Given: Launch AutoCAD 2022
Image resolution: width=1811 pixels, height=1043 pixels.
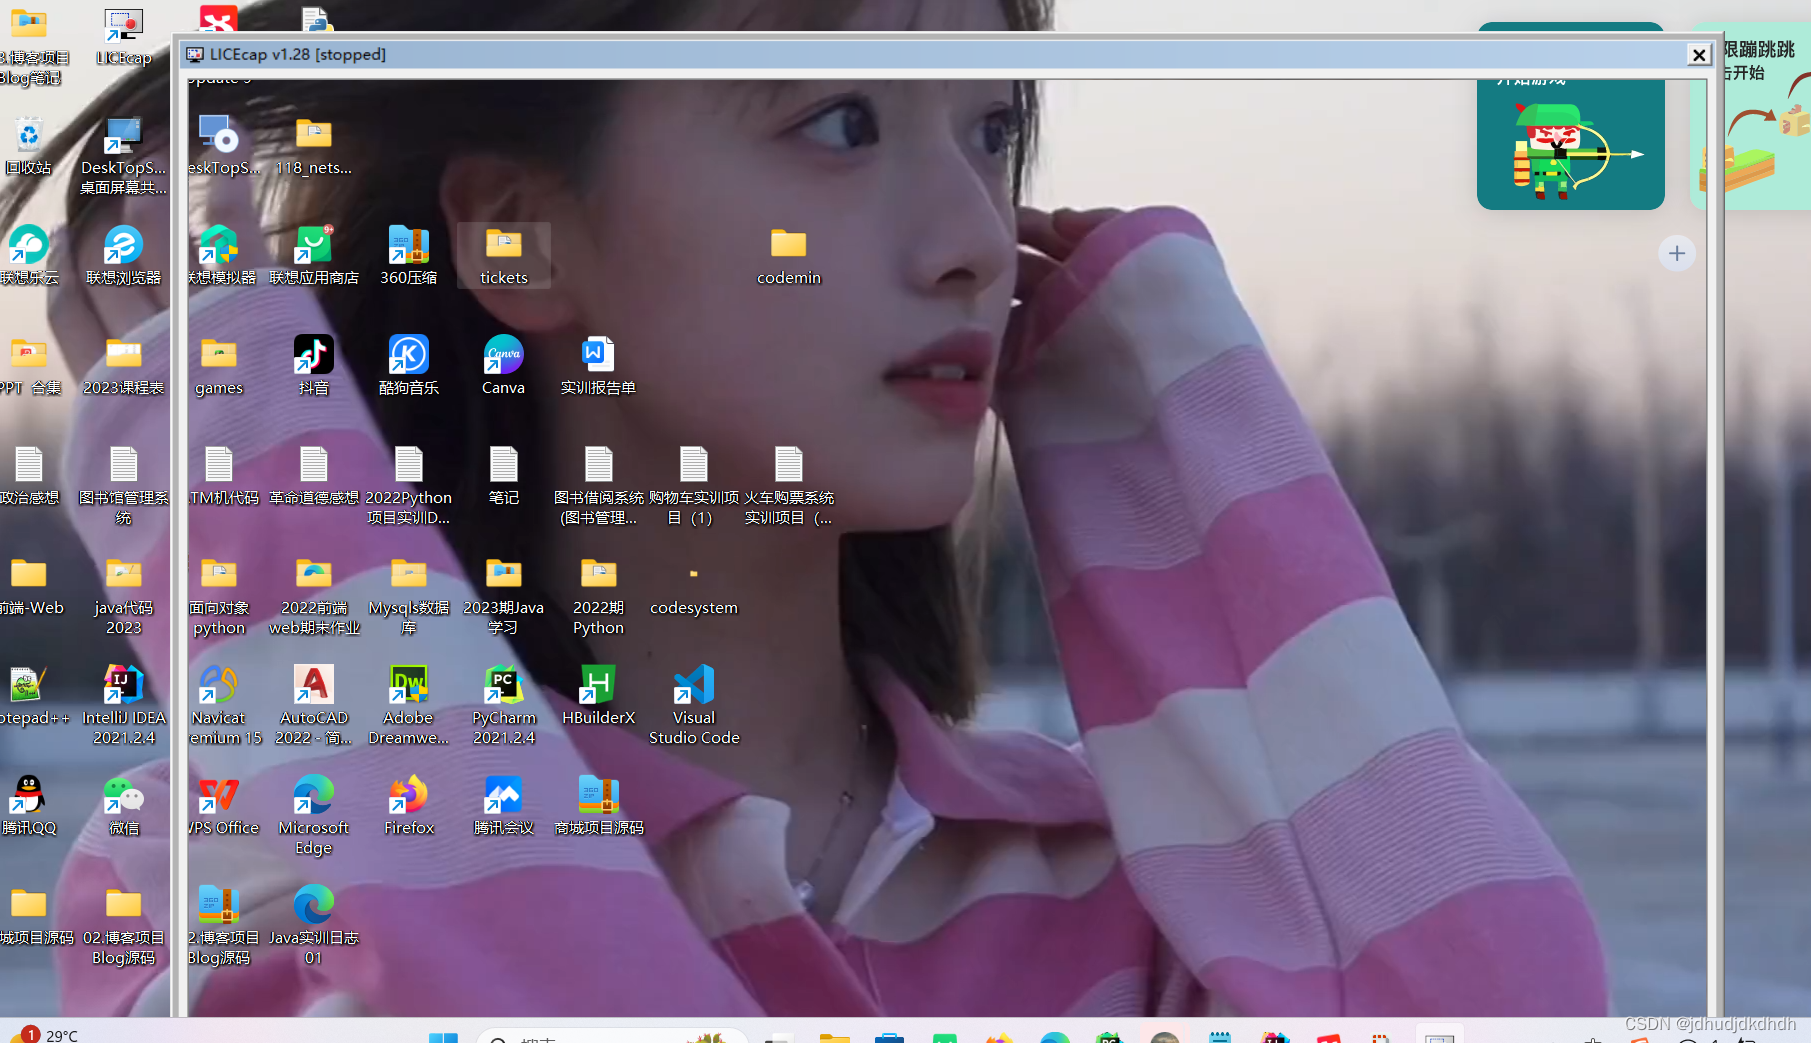Looking at the screenshot, I should (x=314, y=706).
